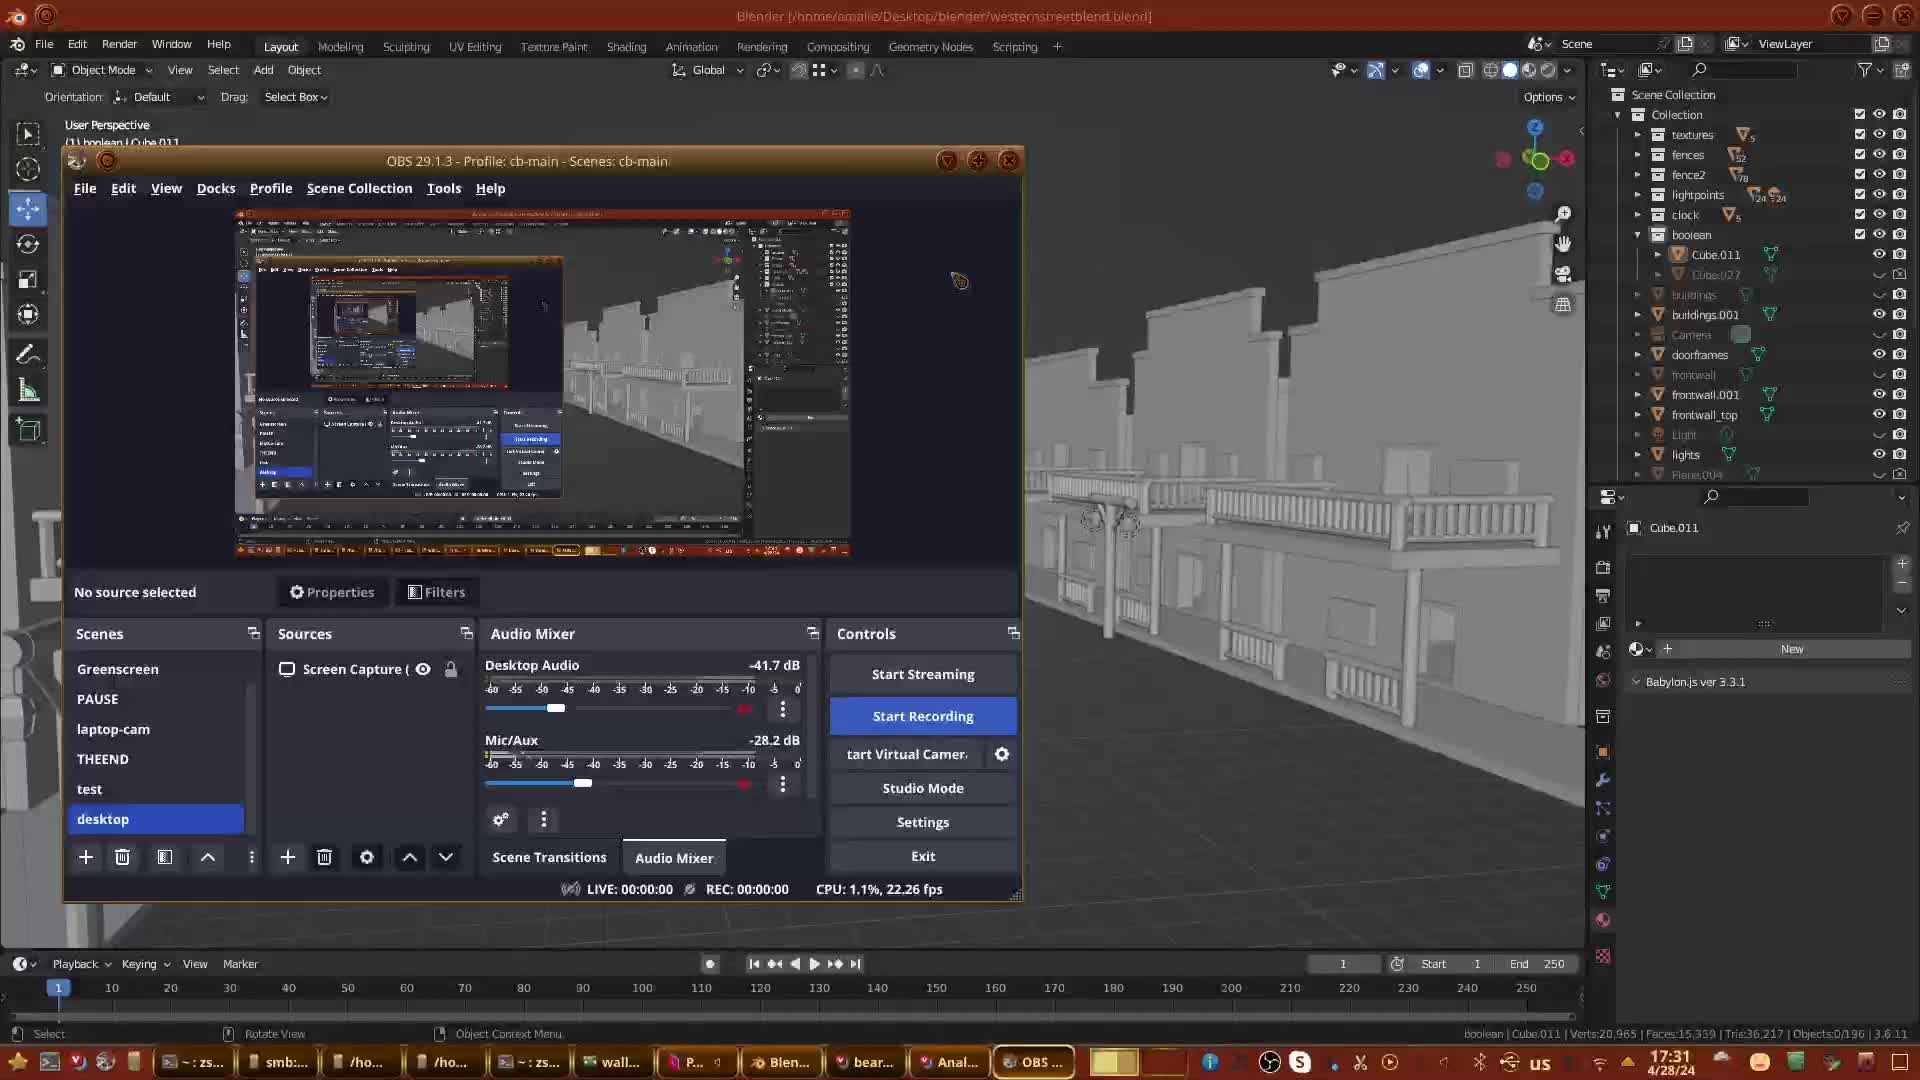Switch to the Scene Transitions tab

click(549, 857)
